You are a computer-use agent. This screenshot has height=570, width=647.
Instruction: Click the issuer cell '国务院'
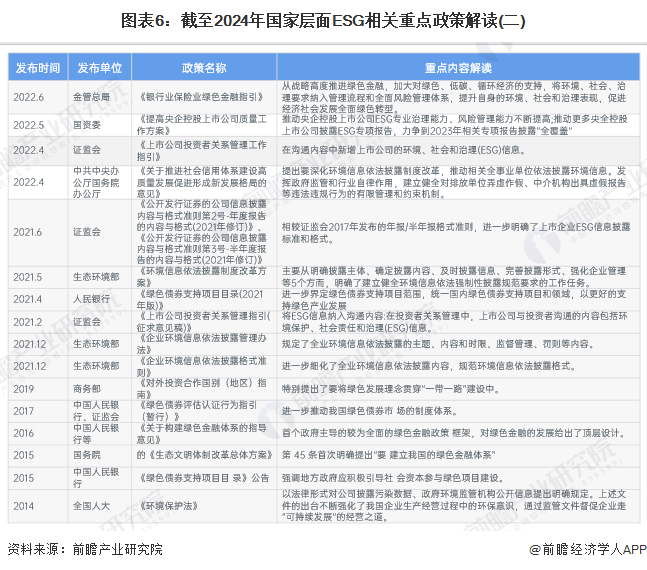tap(87, 455)
